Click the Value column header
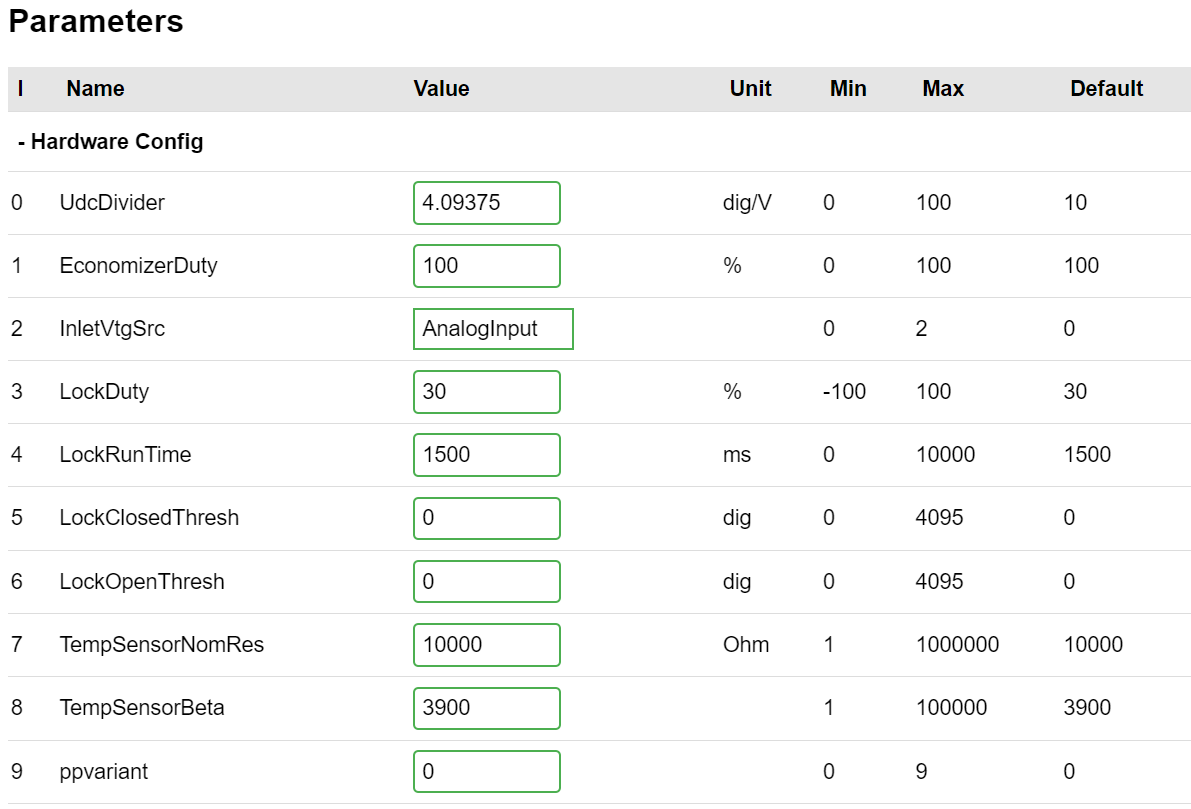The image size is (1191, 809). tap(441, 89)
